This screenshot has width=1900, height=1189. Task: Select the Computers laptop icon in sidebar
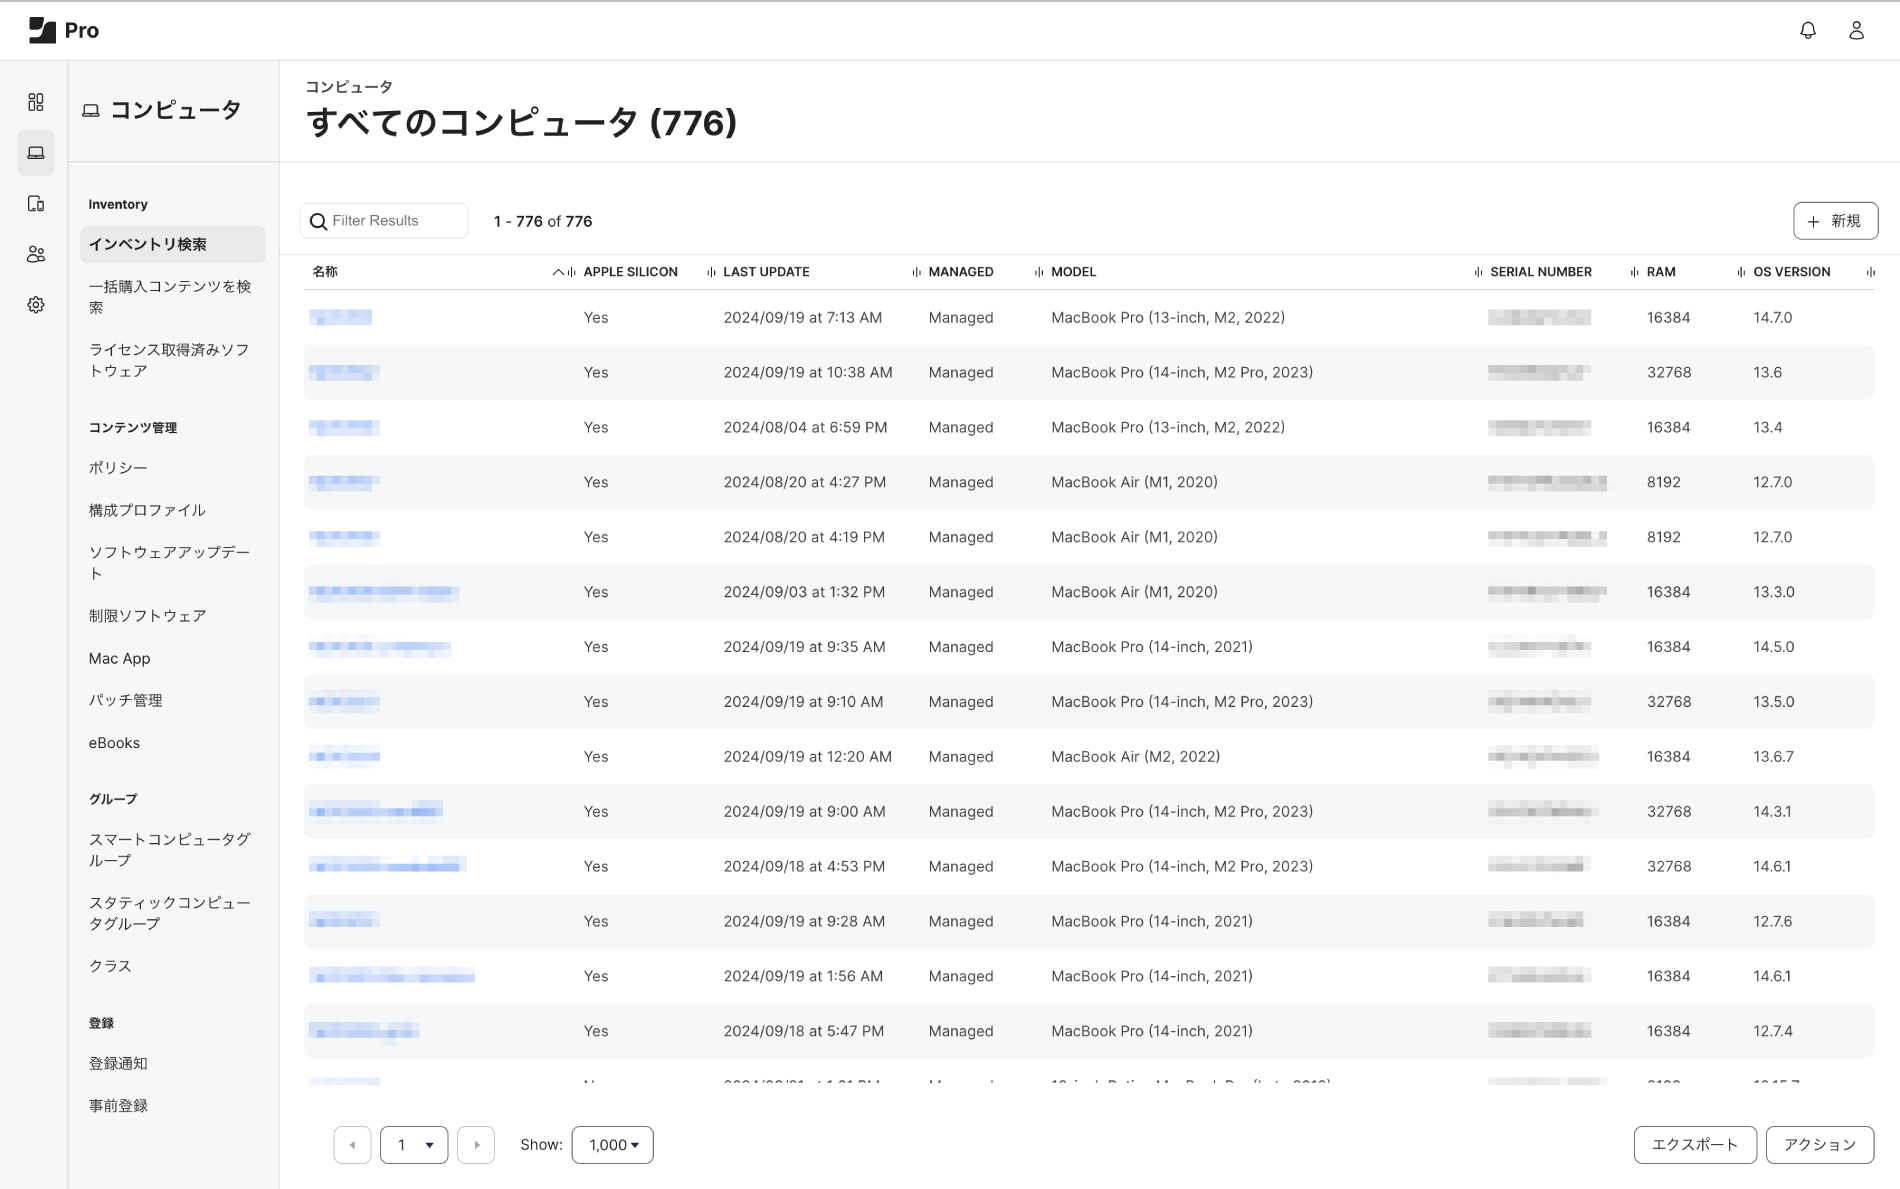point(36,153)
